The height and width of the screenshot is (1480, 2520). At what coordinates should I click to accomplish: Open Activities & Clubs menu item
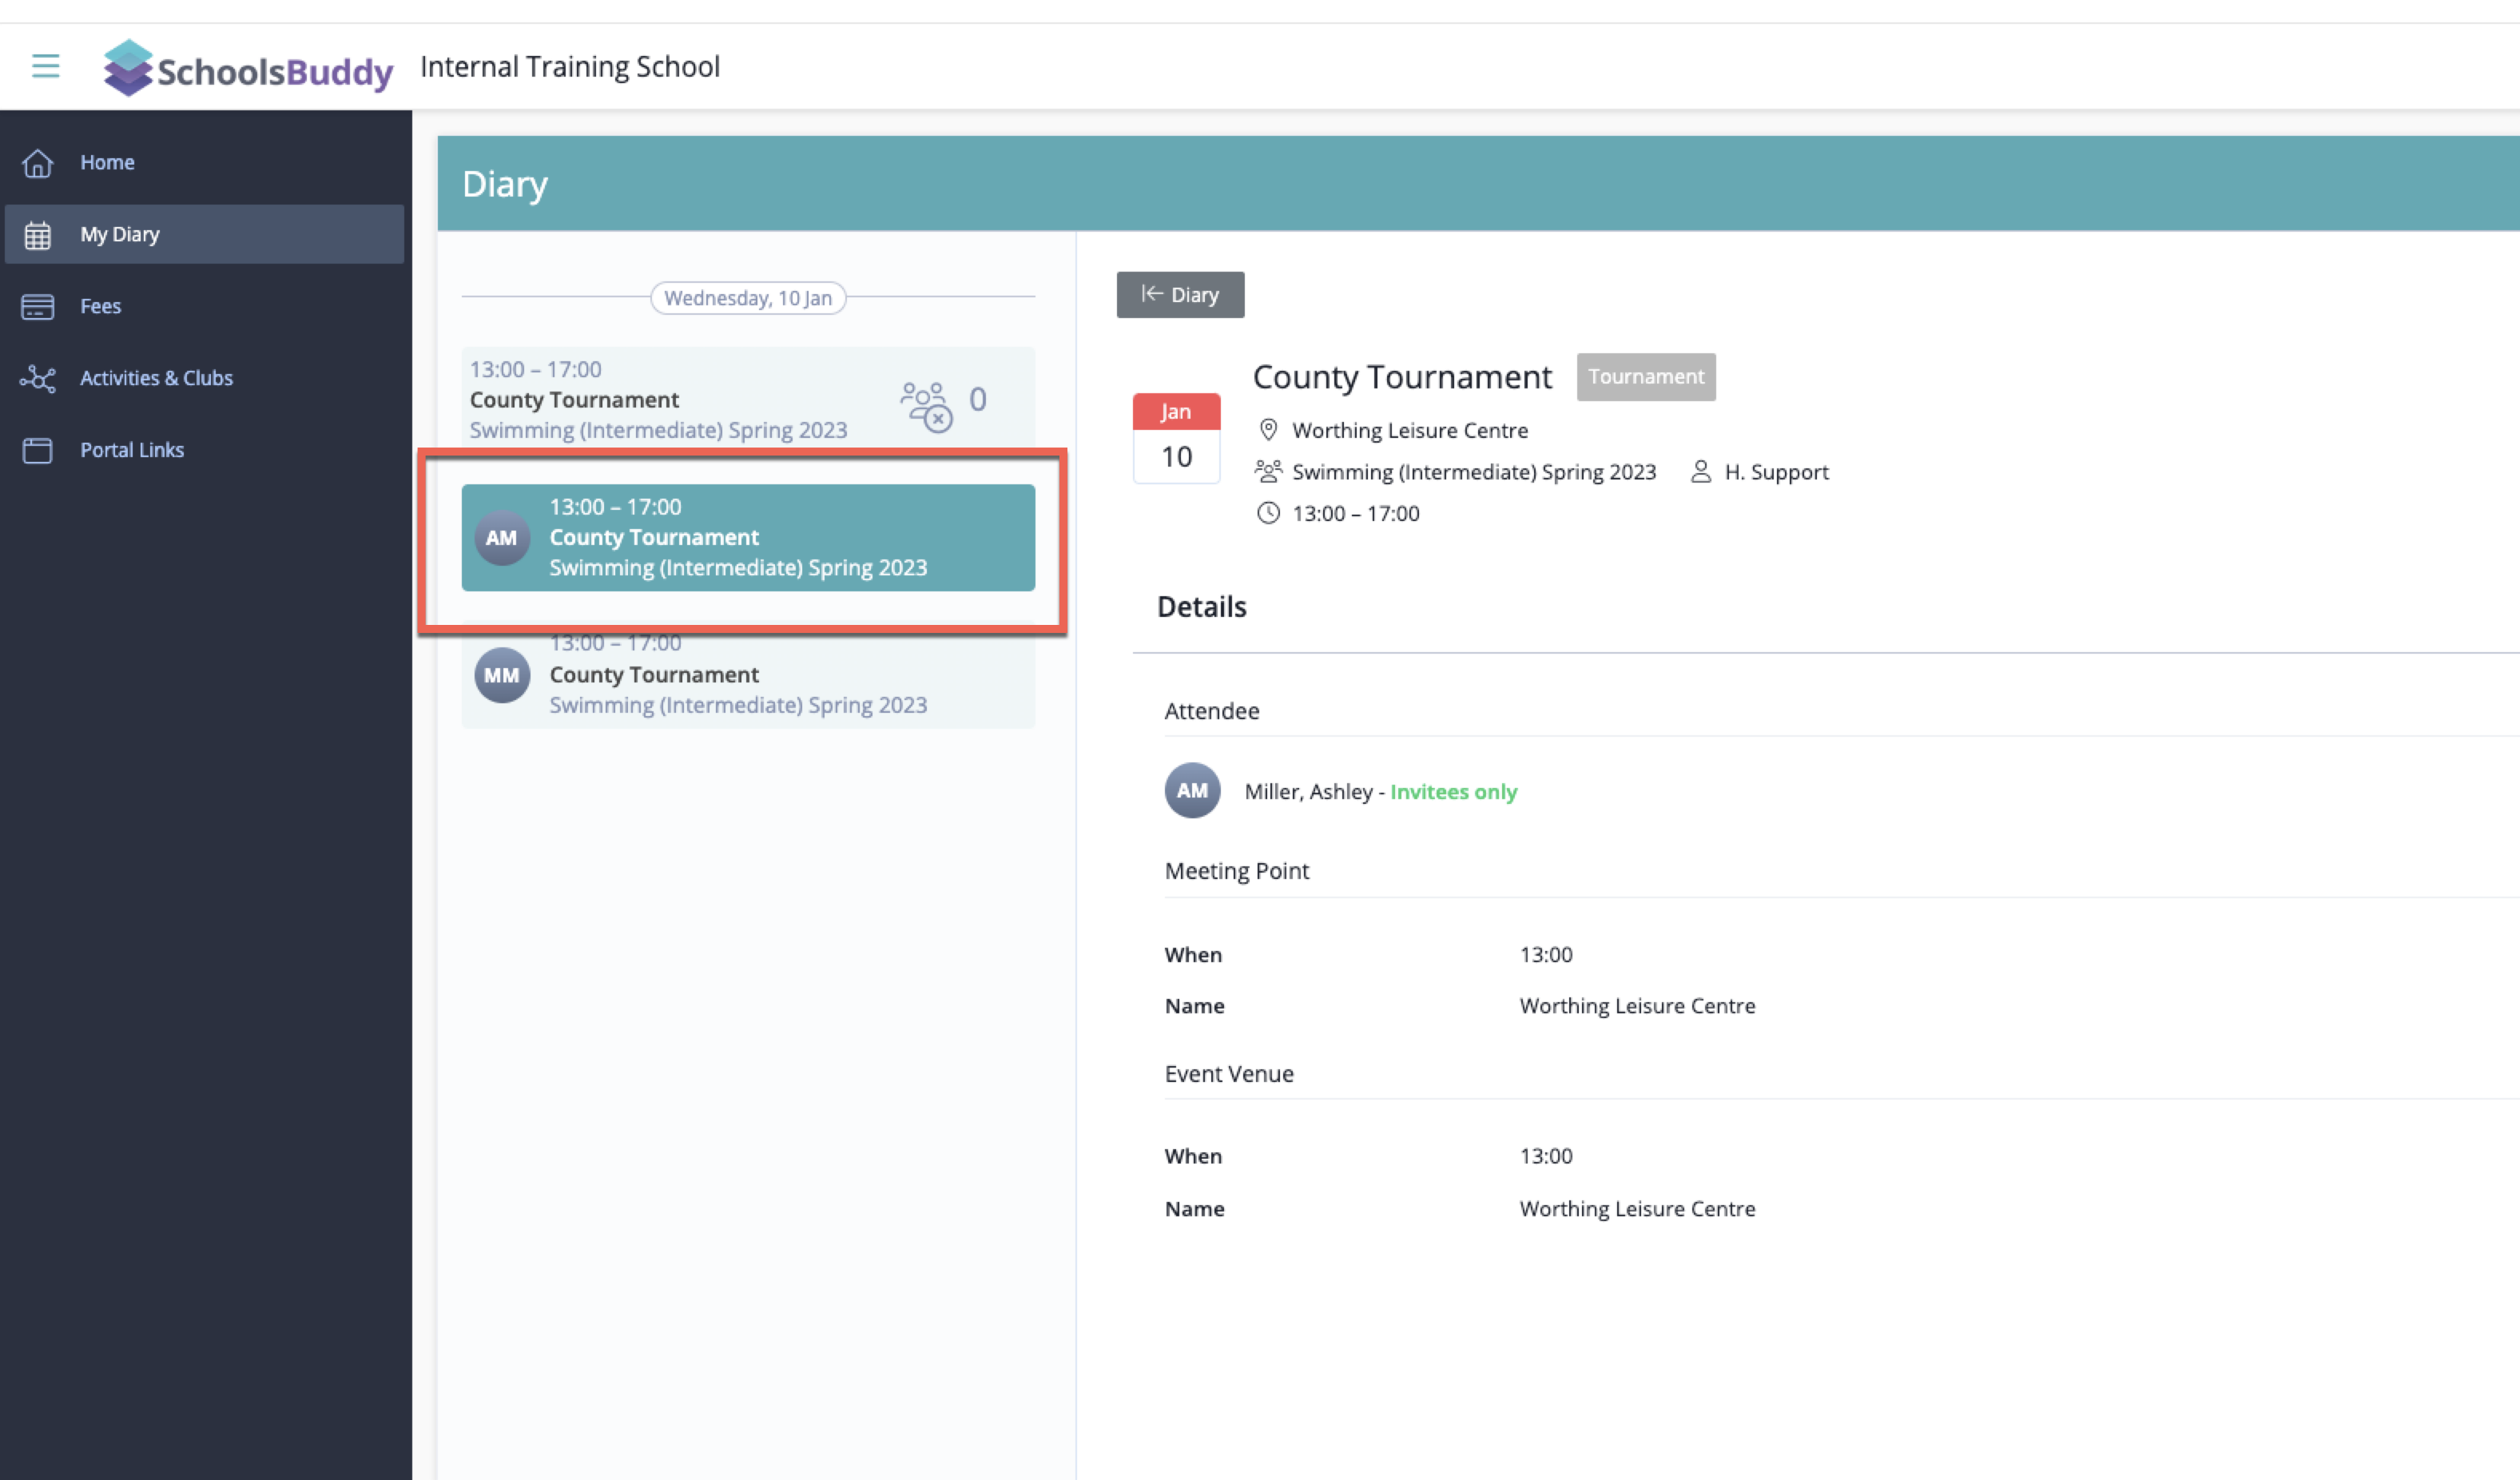tap(156, 378)
